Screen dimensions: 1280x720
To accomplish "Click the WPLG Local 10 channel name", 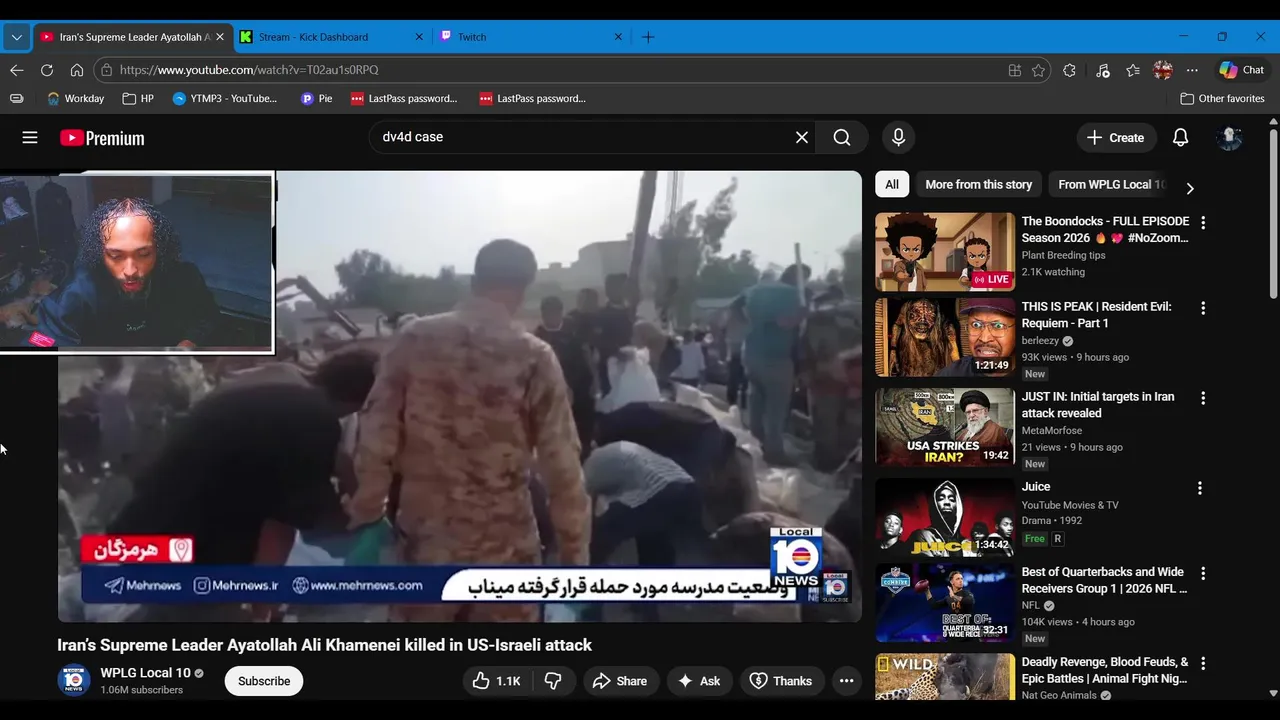I will [145, 673].
